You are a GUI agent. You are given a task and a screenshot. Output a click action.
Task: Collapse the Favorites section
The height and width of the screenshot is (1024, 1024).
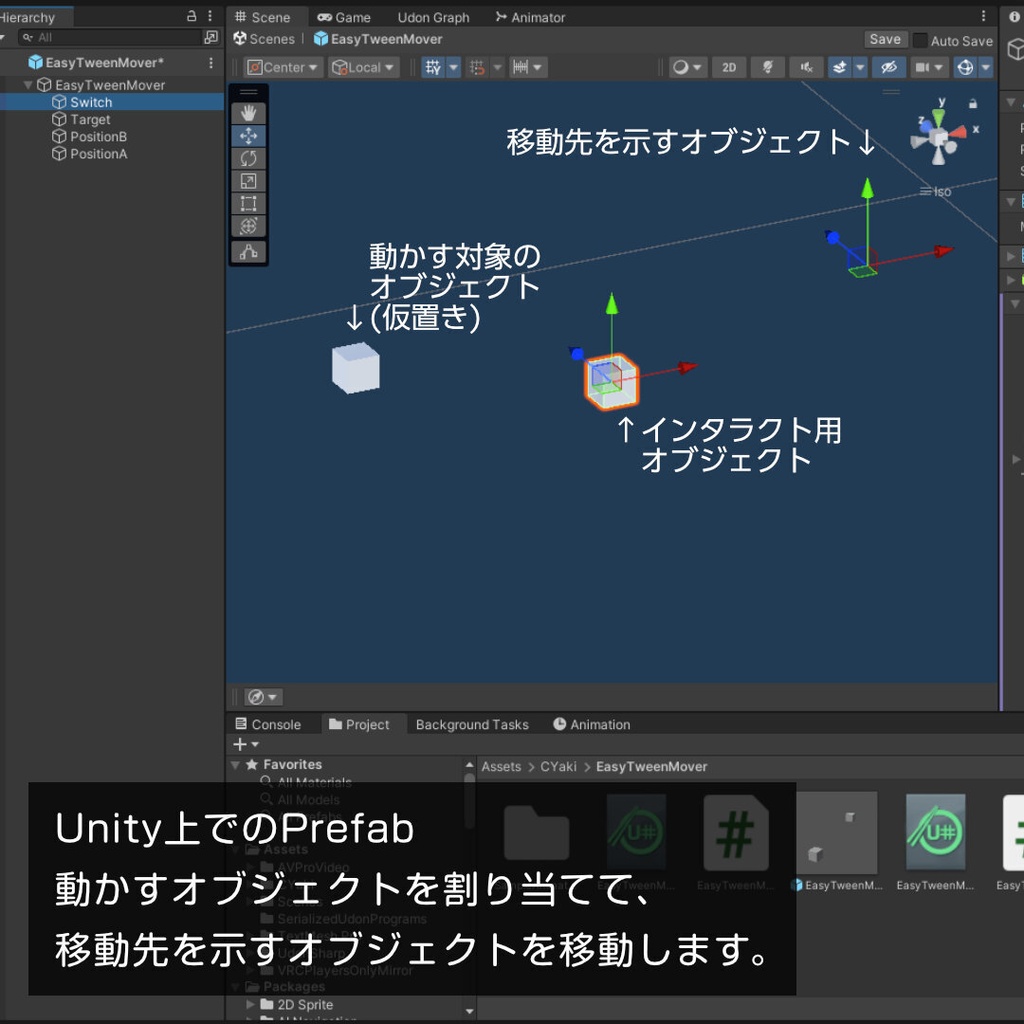click(x=236, y=765)
